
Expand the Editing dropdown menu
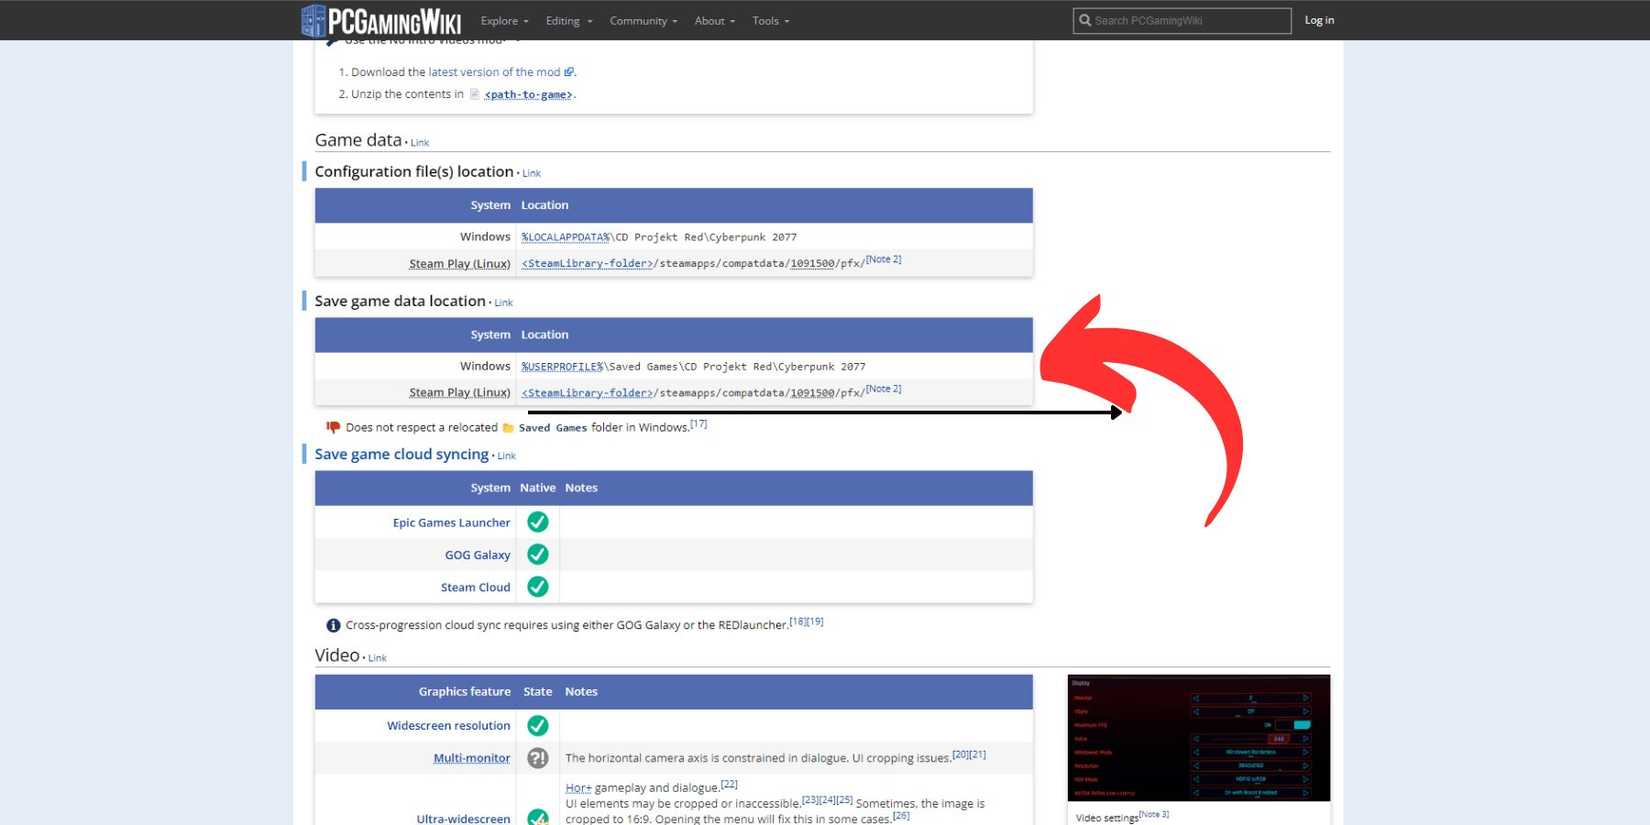tap(568, 21)
